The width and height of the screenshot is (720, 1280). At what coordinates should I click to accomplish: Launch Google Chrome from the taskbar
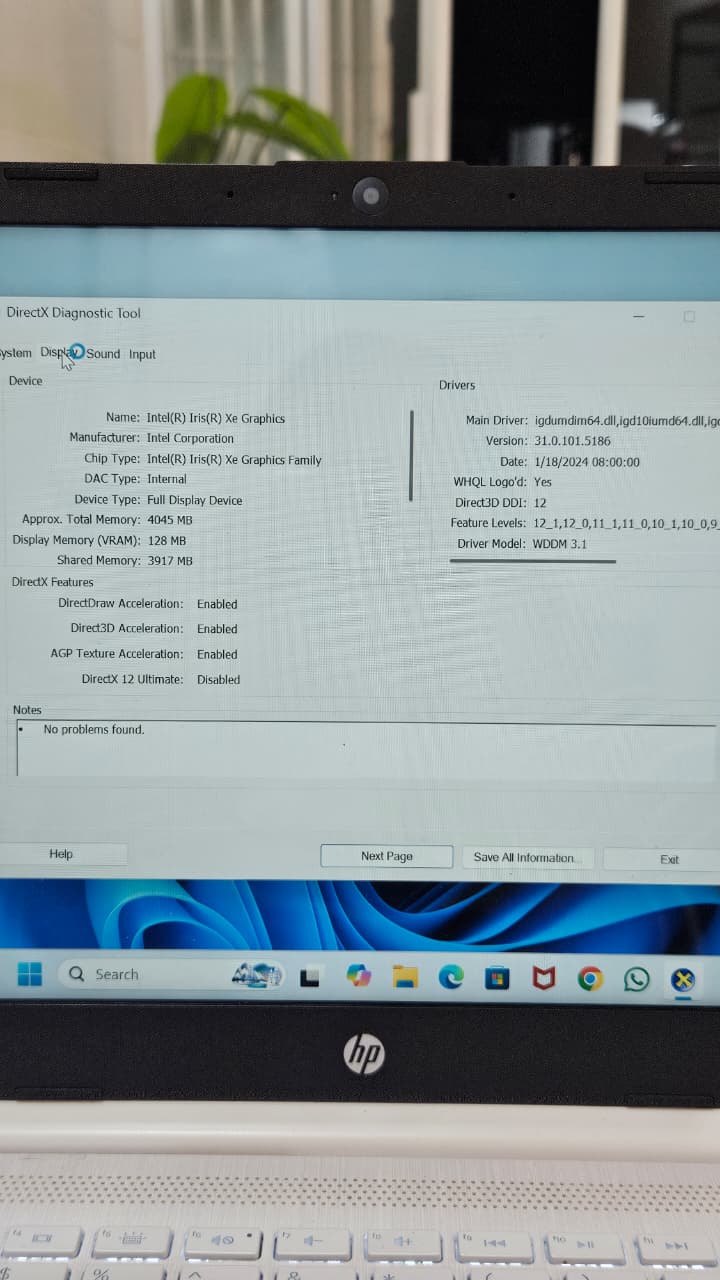pyautogui.click(x=590, y=978)
